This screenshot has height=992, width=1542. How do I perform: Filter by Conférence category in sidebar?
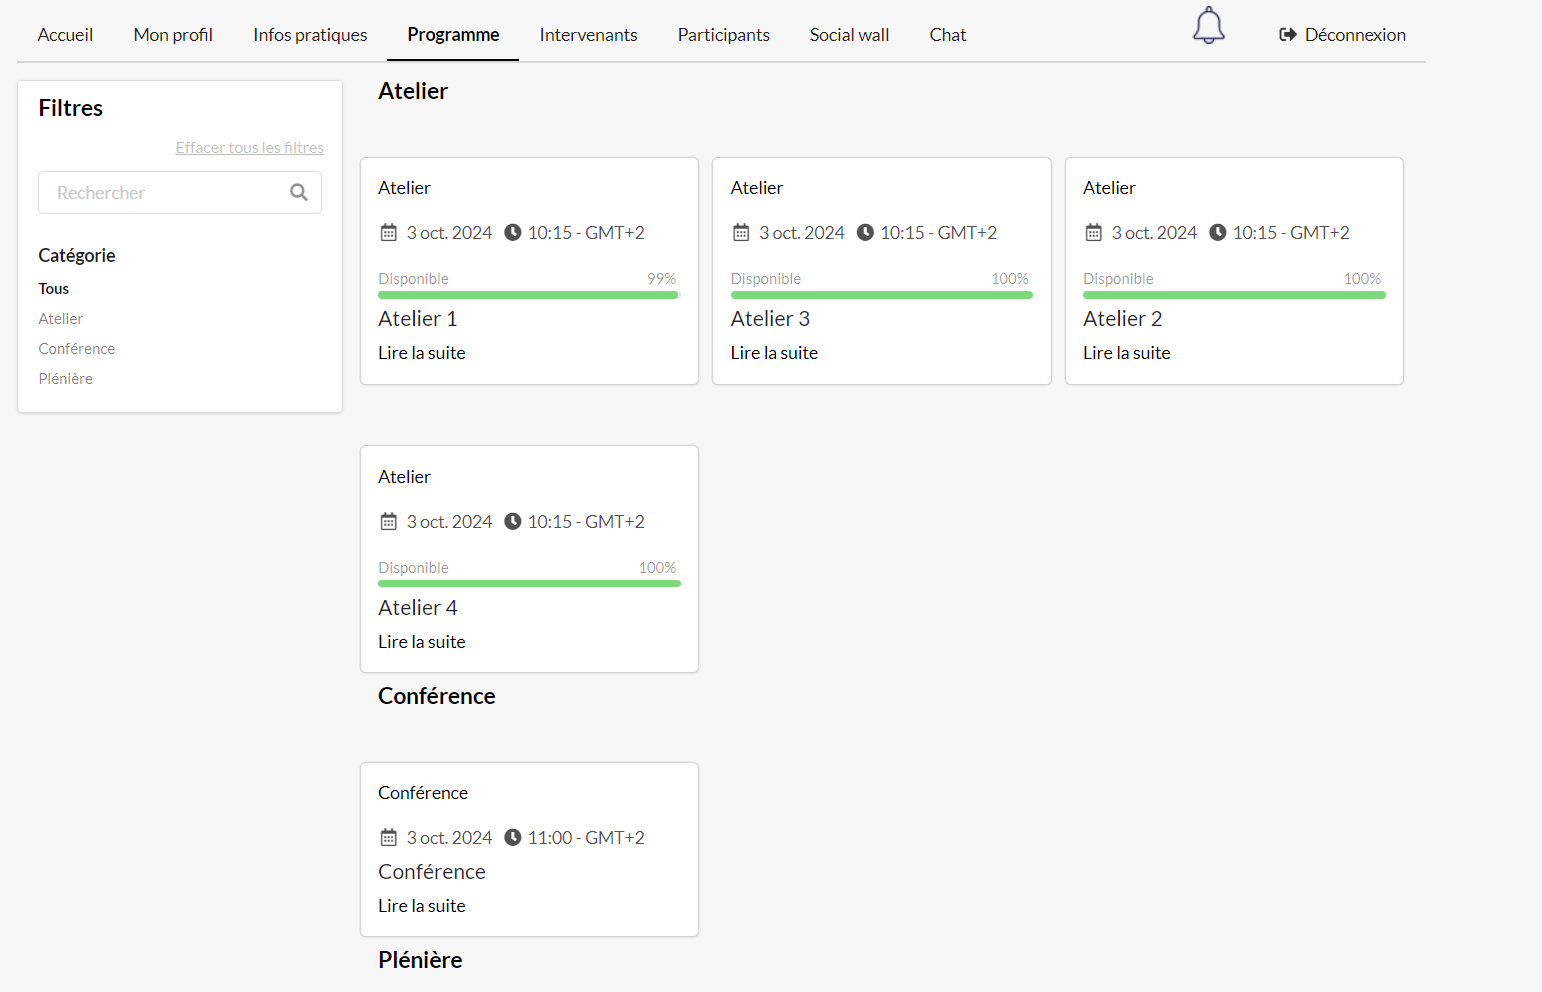(x=77, y=349)
